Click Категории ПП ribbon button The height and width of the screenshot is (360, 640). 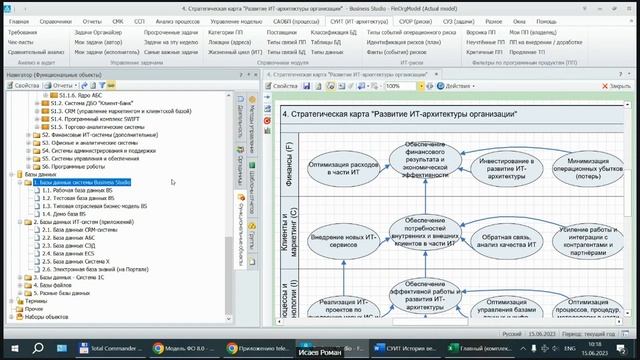tap(225, 32)
